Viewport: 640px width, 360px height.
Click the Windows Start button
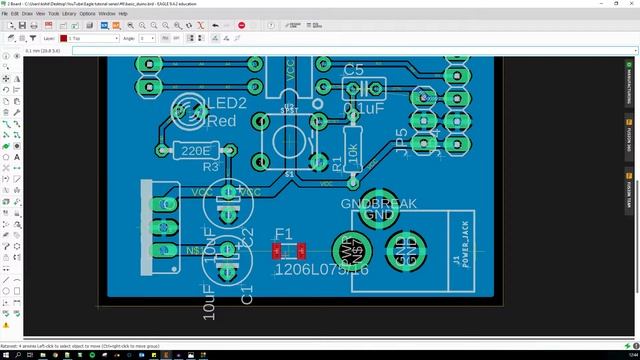(x=6, y=355)
